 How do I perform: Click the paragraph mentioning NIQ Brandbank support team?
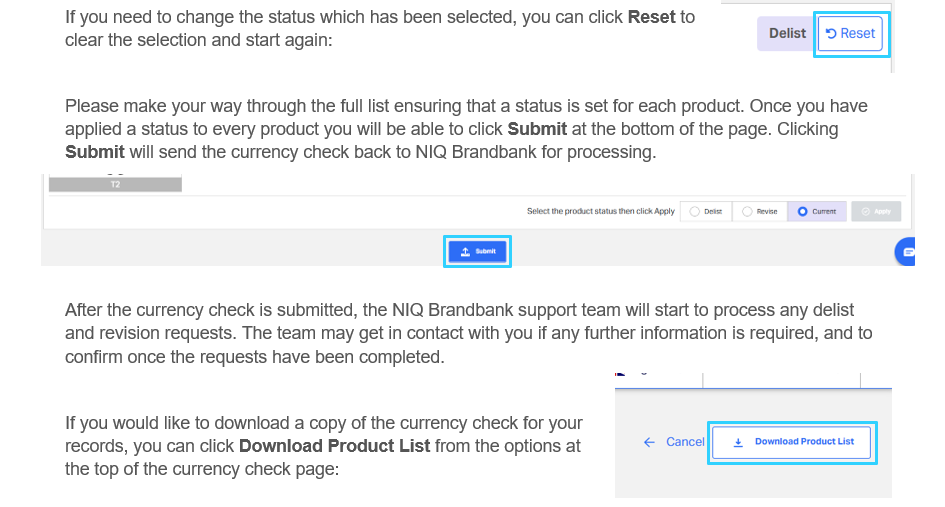[x=468, y=333]
